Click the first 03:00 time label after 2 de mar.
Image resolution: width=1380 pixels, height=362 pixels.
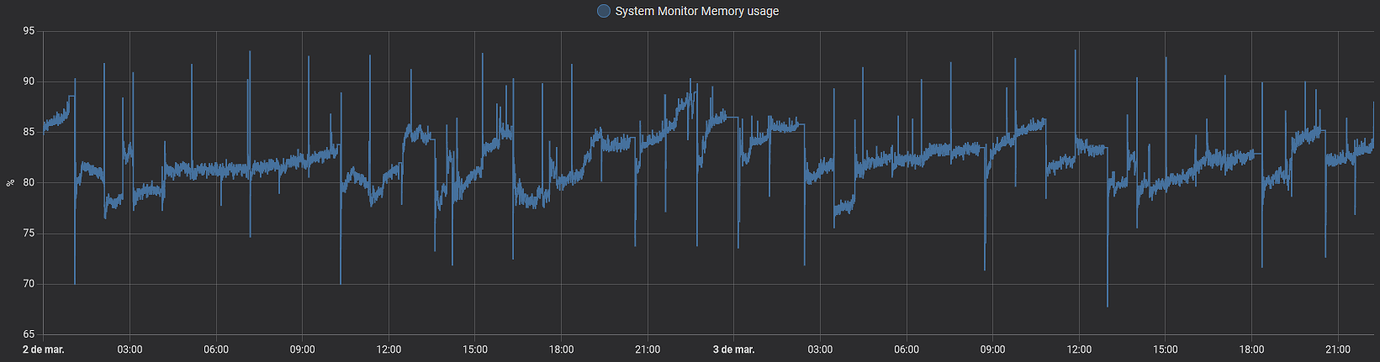point(130,349)
